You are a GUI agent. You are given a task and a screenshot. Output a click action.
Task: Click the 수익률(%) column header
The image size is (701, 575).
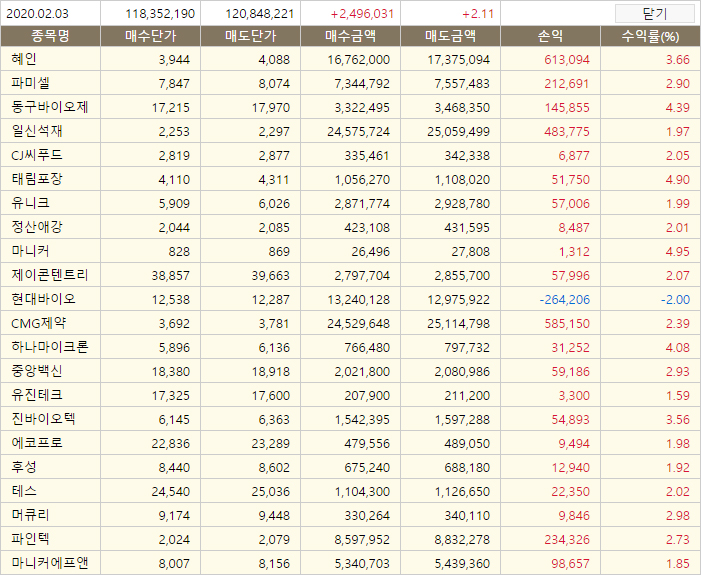[x=650, y=36]
